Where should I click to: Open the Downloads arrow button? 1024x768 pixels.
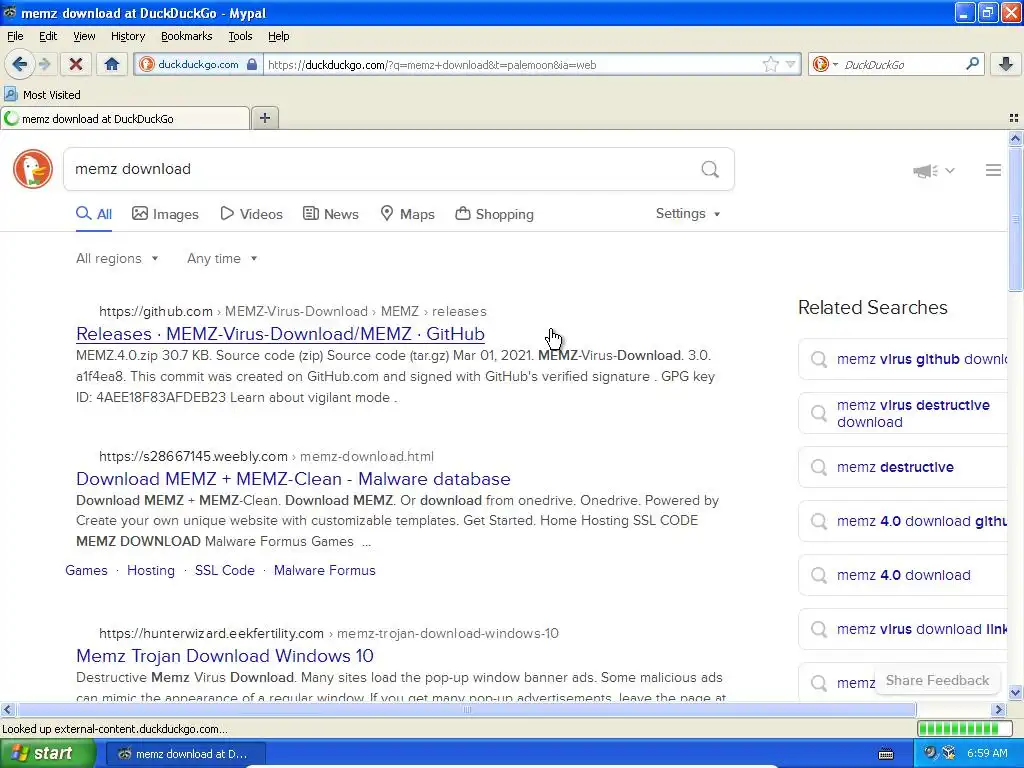[1006, 64]
